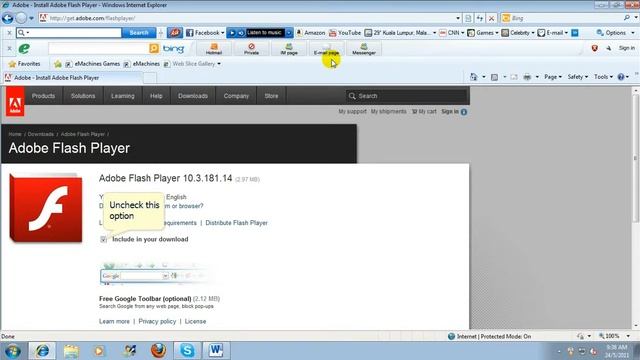Image resolution: width=640 pixels, height=360 pixels.
Task: Click the Ask toolbar logo button
Action: pyautogui.click(x=174, y=33)
